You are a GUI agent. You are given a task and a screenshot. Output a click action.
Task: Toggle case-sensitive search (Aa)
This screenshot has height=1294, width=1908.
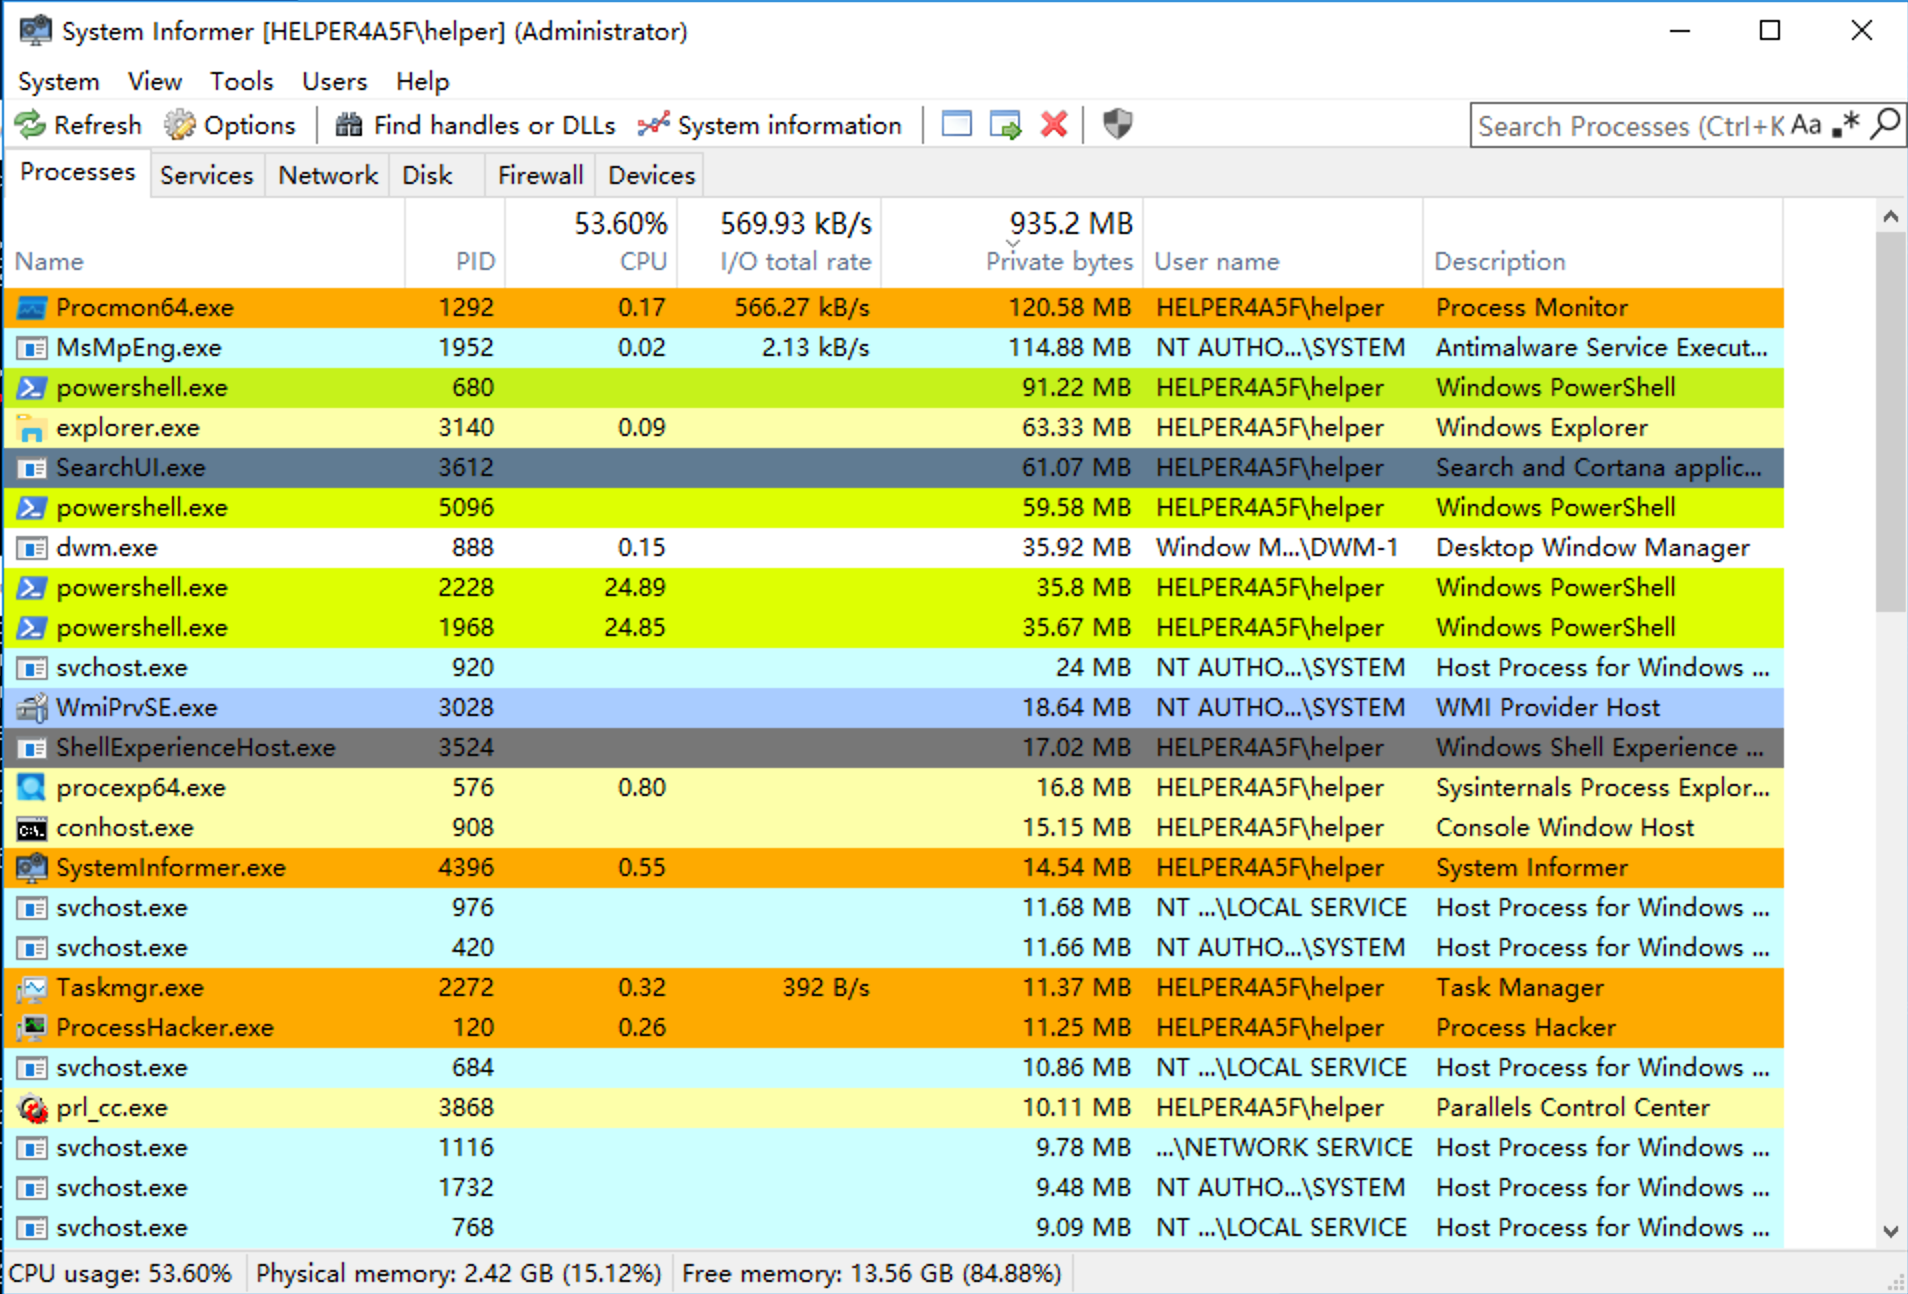1805,125
